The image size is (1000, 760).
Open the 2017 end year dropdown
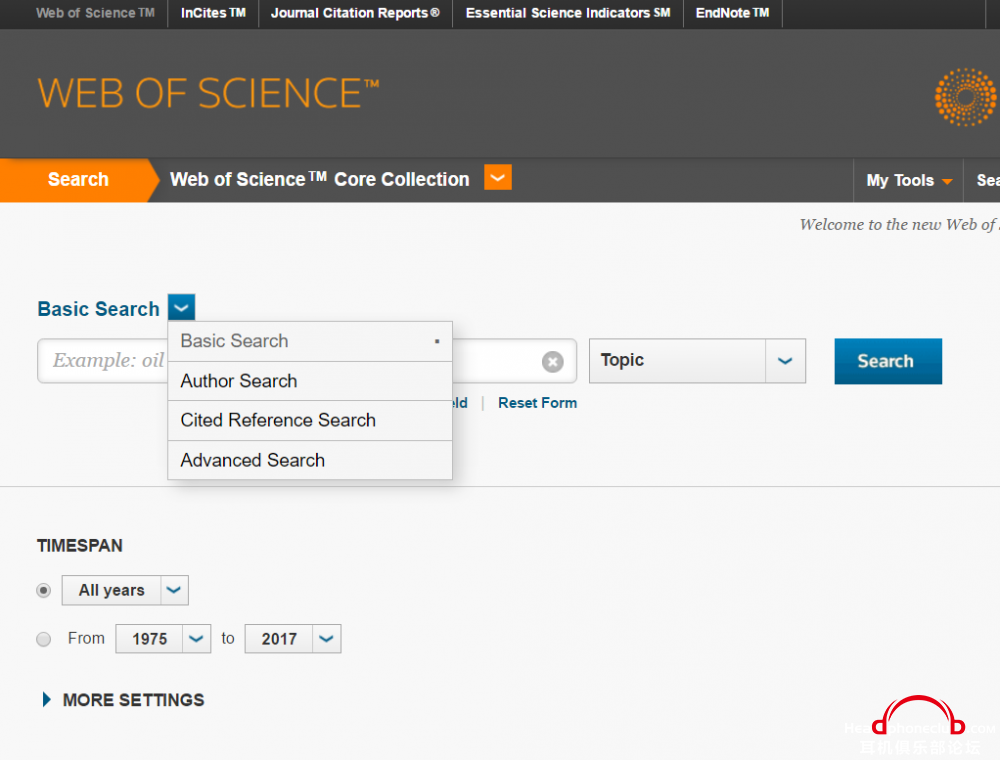coord(293,639)
